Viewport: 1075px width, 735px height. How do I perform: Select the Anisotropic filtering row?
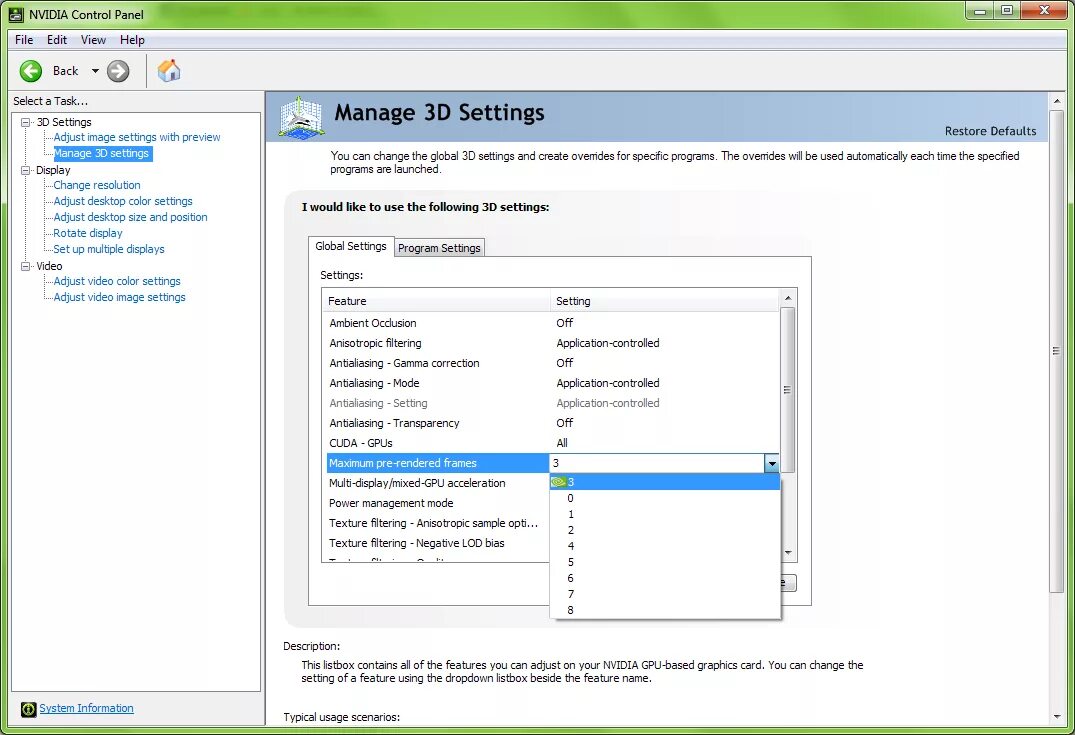coord(552,343)
